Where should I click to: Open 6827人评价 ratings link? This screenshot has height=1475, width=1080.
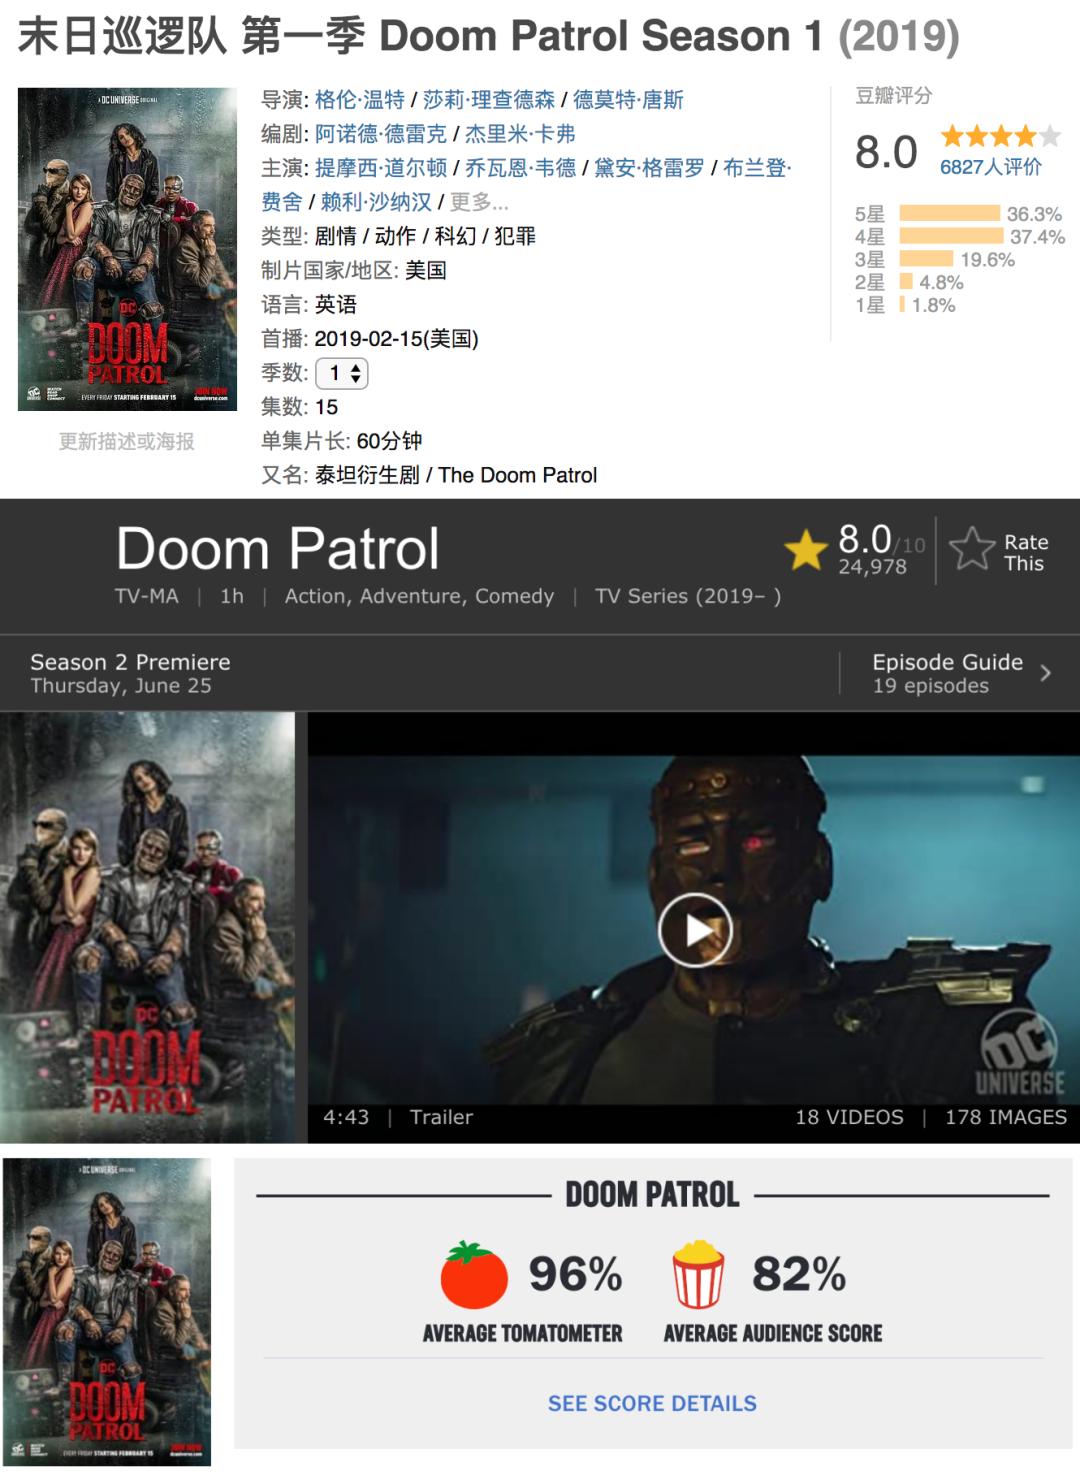coord(990,167)
